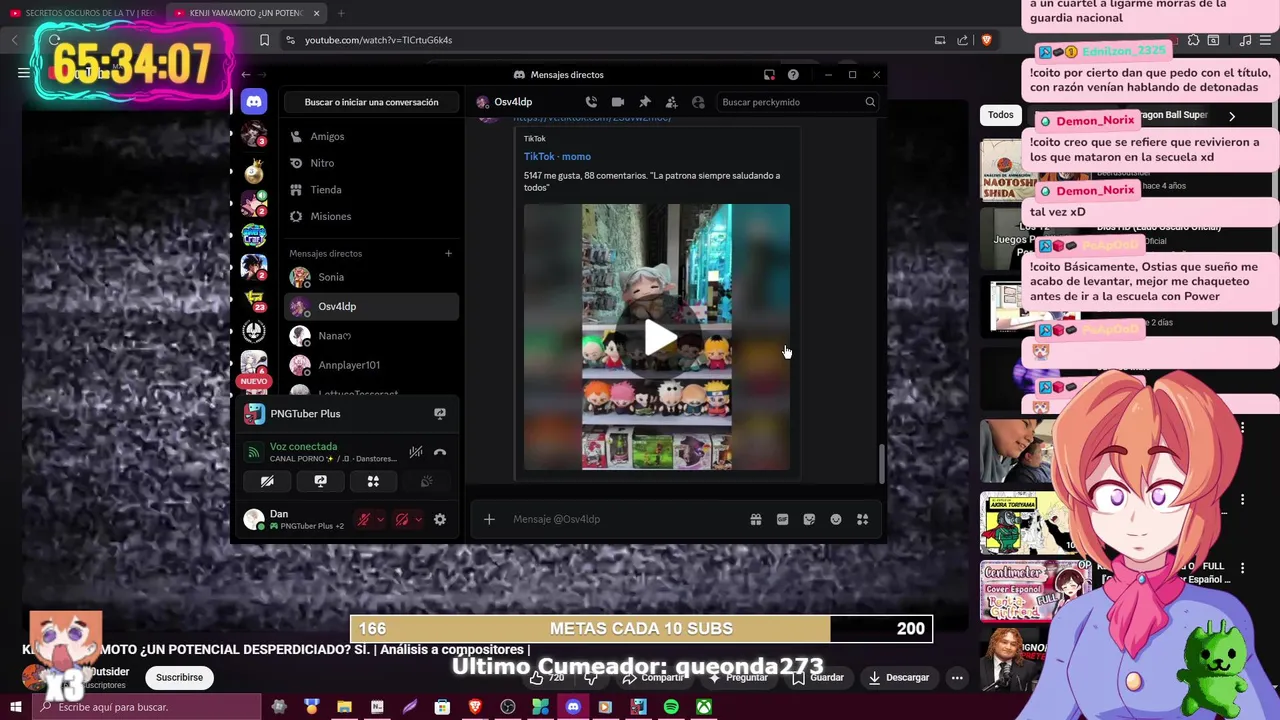The width and height of the screenshot is (1280, 720).
Task: Open YouTube hamburger guide menu
Action: 24,73
